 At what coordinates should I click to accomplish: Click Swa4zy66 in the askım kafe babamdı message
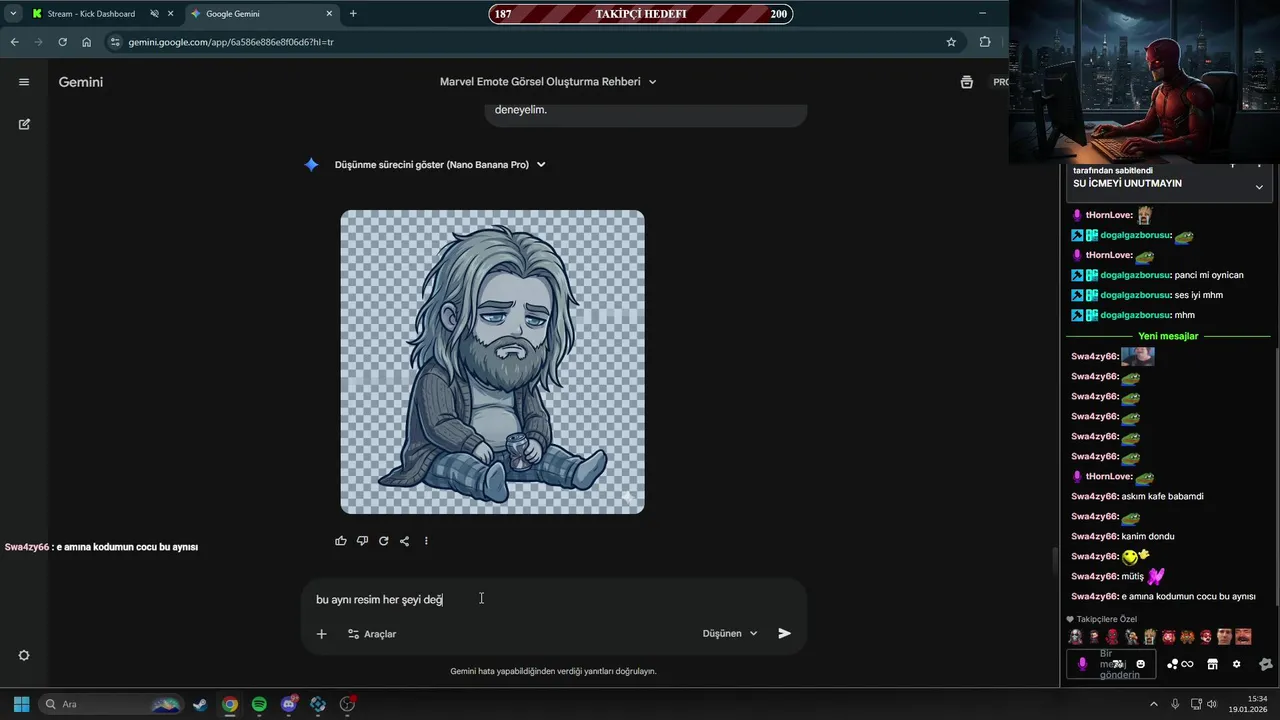pyautogui.click(x=1094, y=496)
